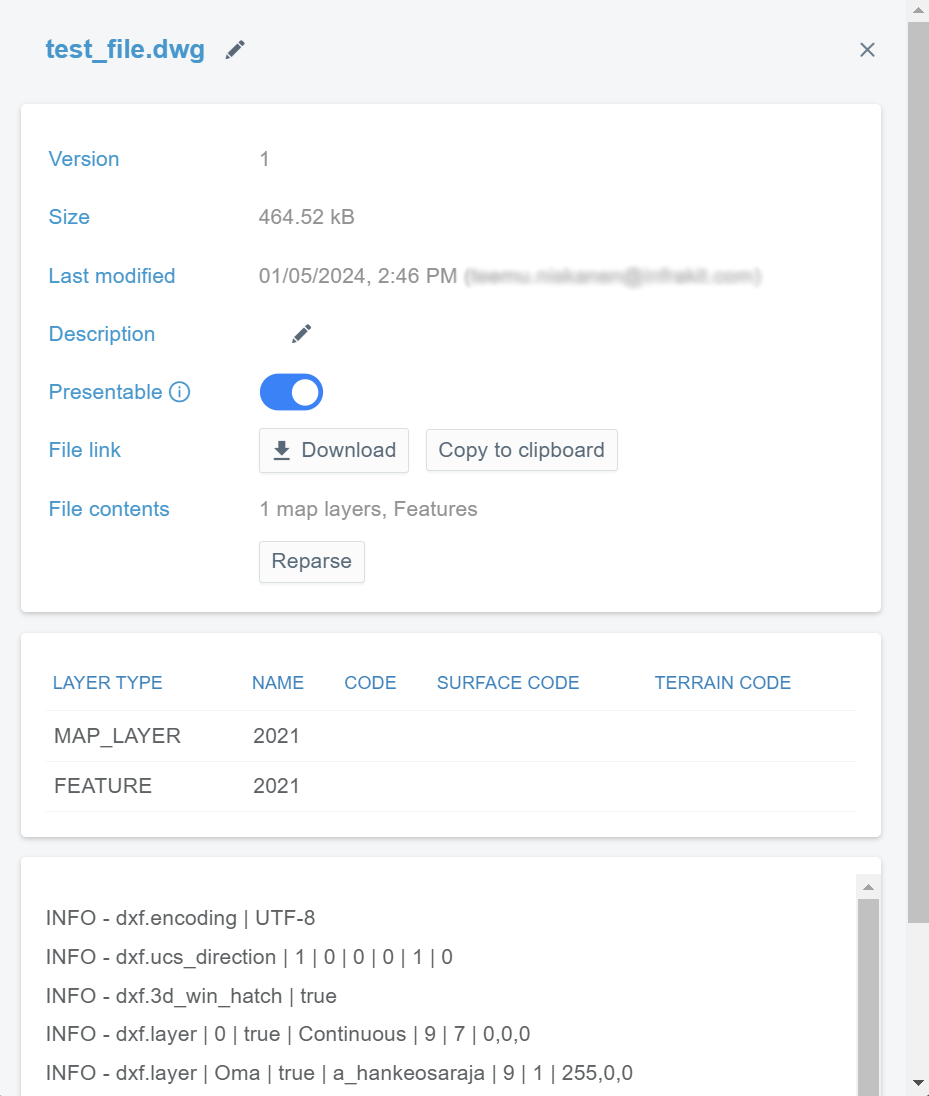Download the test_file.dwg file
The height and width of the screenshot is (1096, 929).
334,450
